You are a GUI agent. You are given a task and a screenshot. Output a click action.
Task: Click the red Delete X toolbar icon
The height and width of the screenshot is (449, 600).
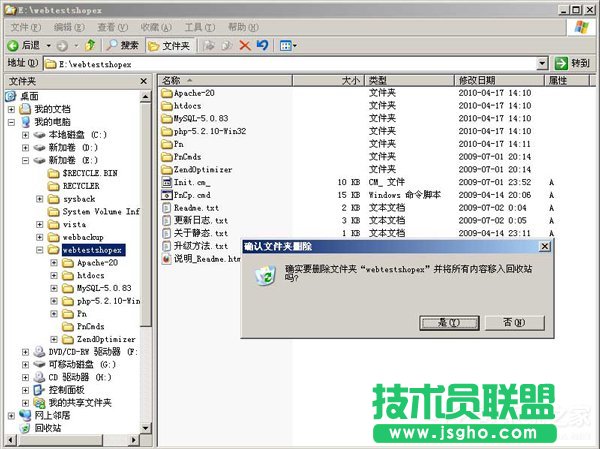[245, 46]
